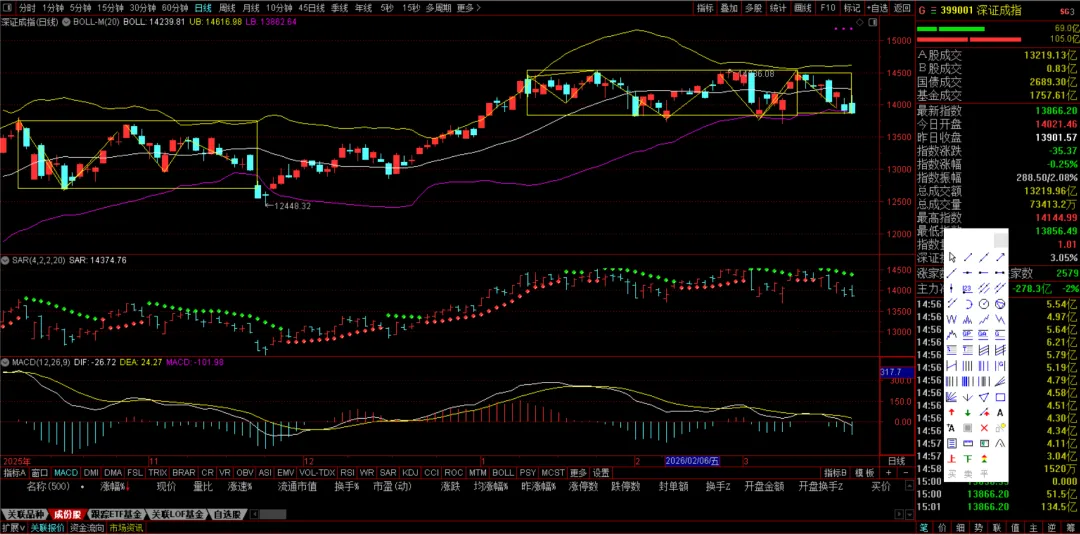This screenshot has height=535, width=1080.
Task: Toggle the 画线 drawing tools button
Action: click(x=803, y=8)
